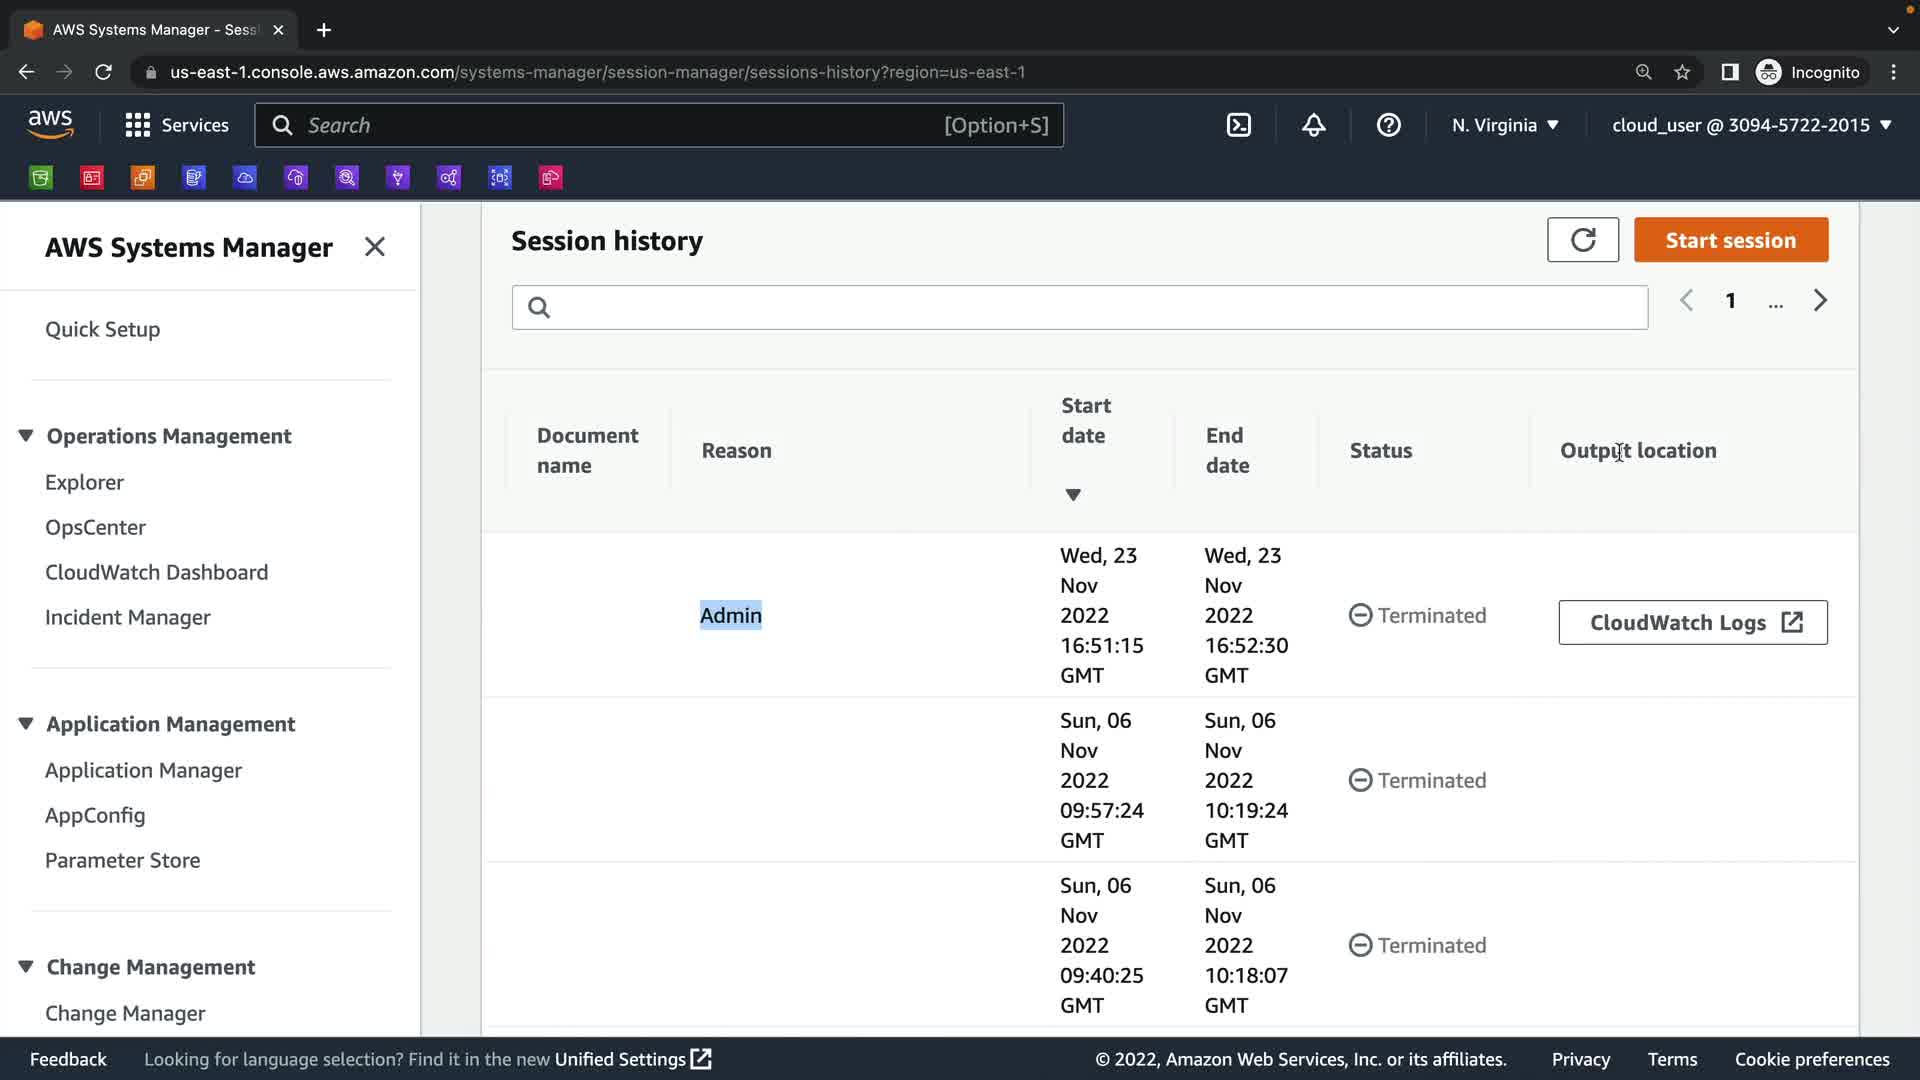Open the red IAM favorite shortcut icon
1920x1080 pixels.
coord(92,178)
